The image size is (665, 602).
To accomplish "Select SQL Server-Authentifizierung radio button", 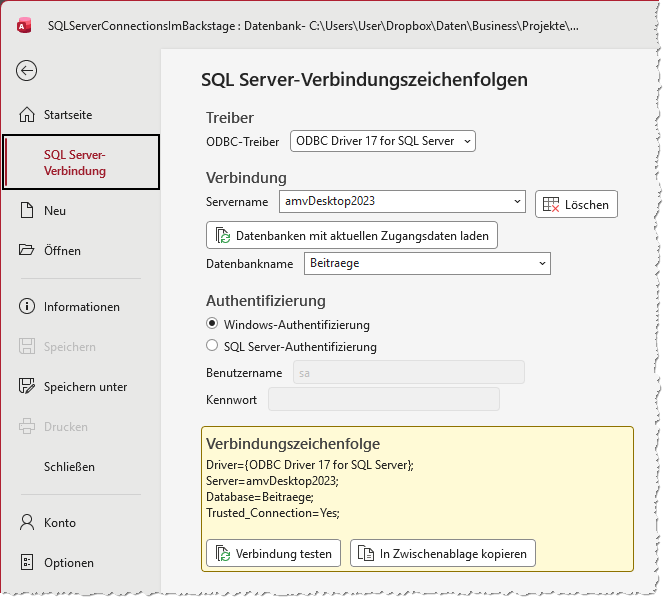I will coord(212,346).
